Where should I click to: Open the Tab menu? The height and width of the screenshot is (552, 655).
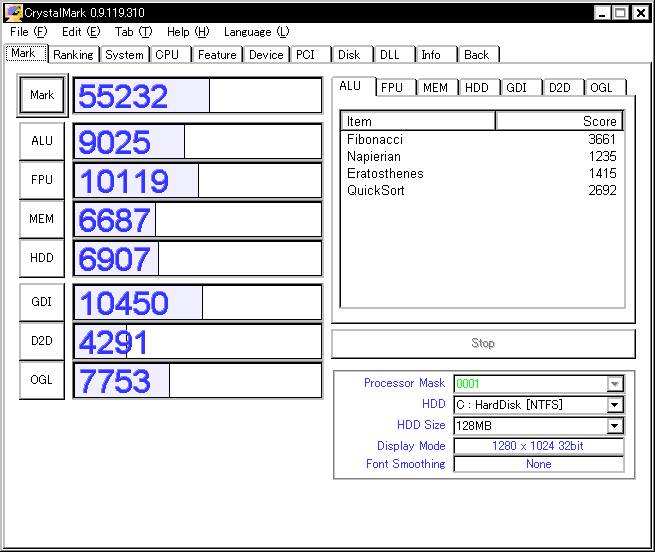coord(134,32)
